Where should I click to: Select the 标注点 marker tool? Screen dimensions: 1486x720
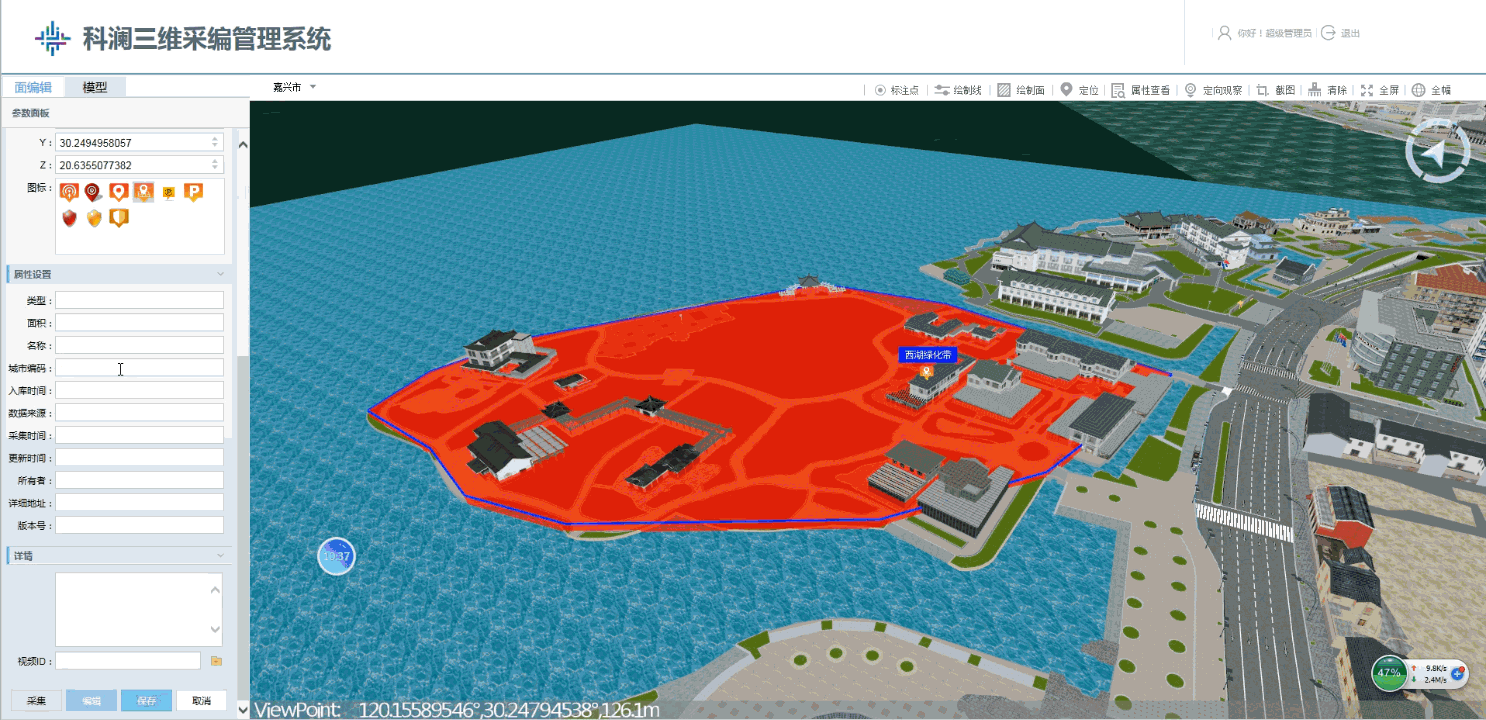click(x=896, y=90)
